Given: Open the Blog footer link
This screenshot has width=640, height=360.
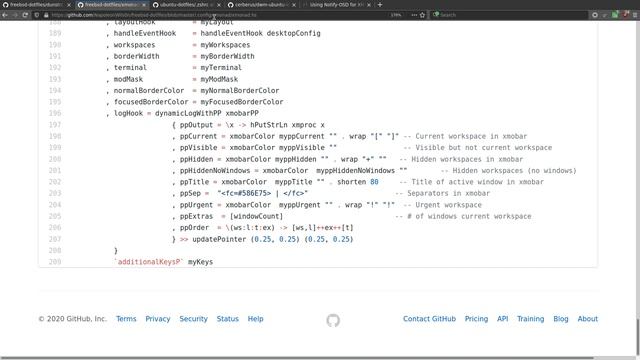Looking at the screenshot, I should click(x=561, y=319).
